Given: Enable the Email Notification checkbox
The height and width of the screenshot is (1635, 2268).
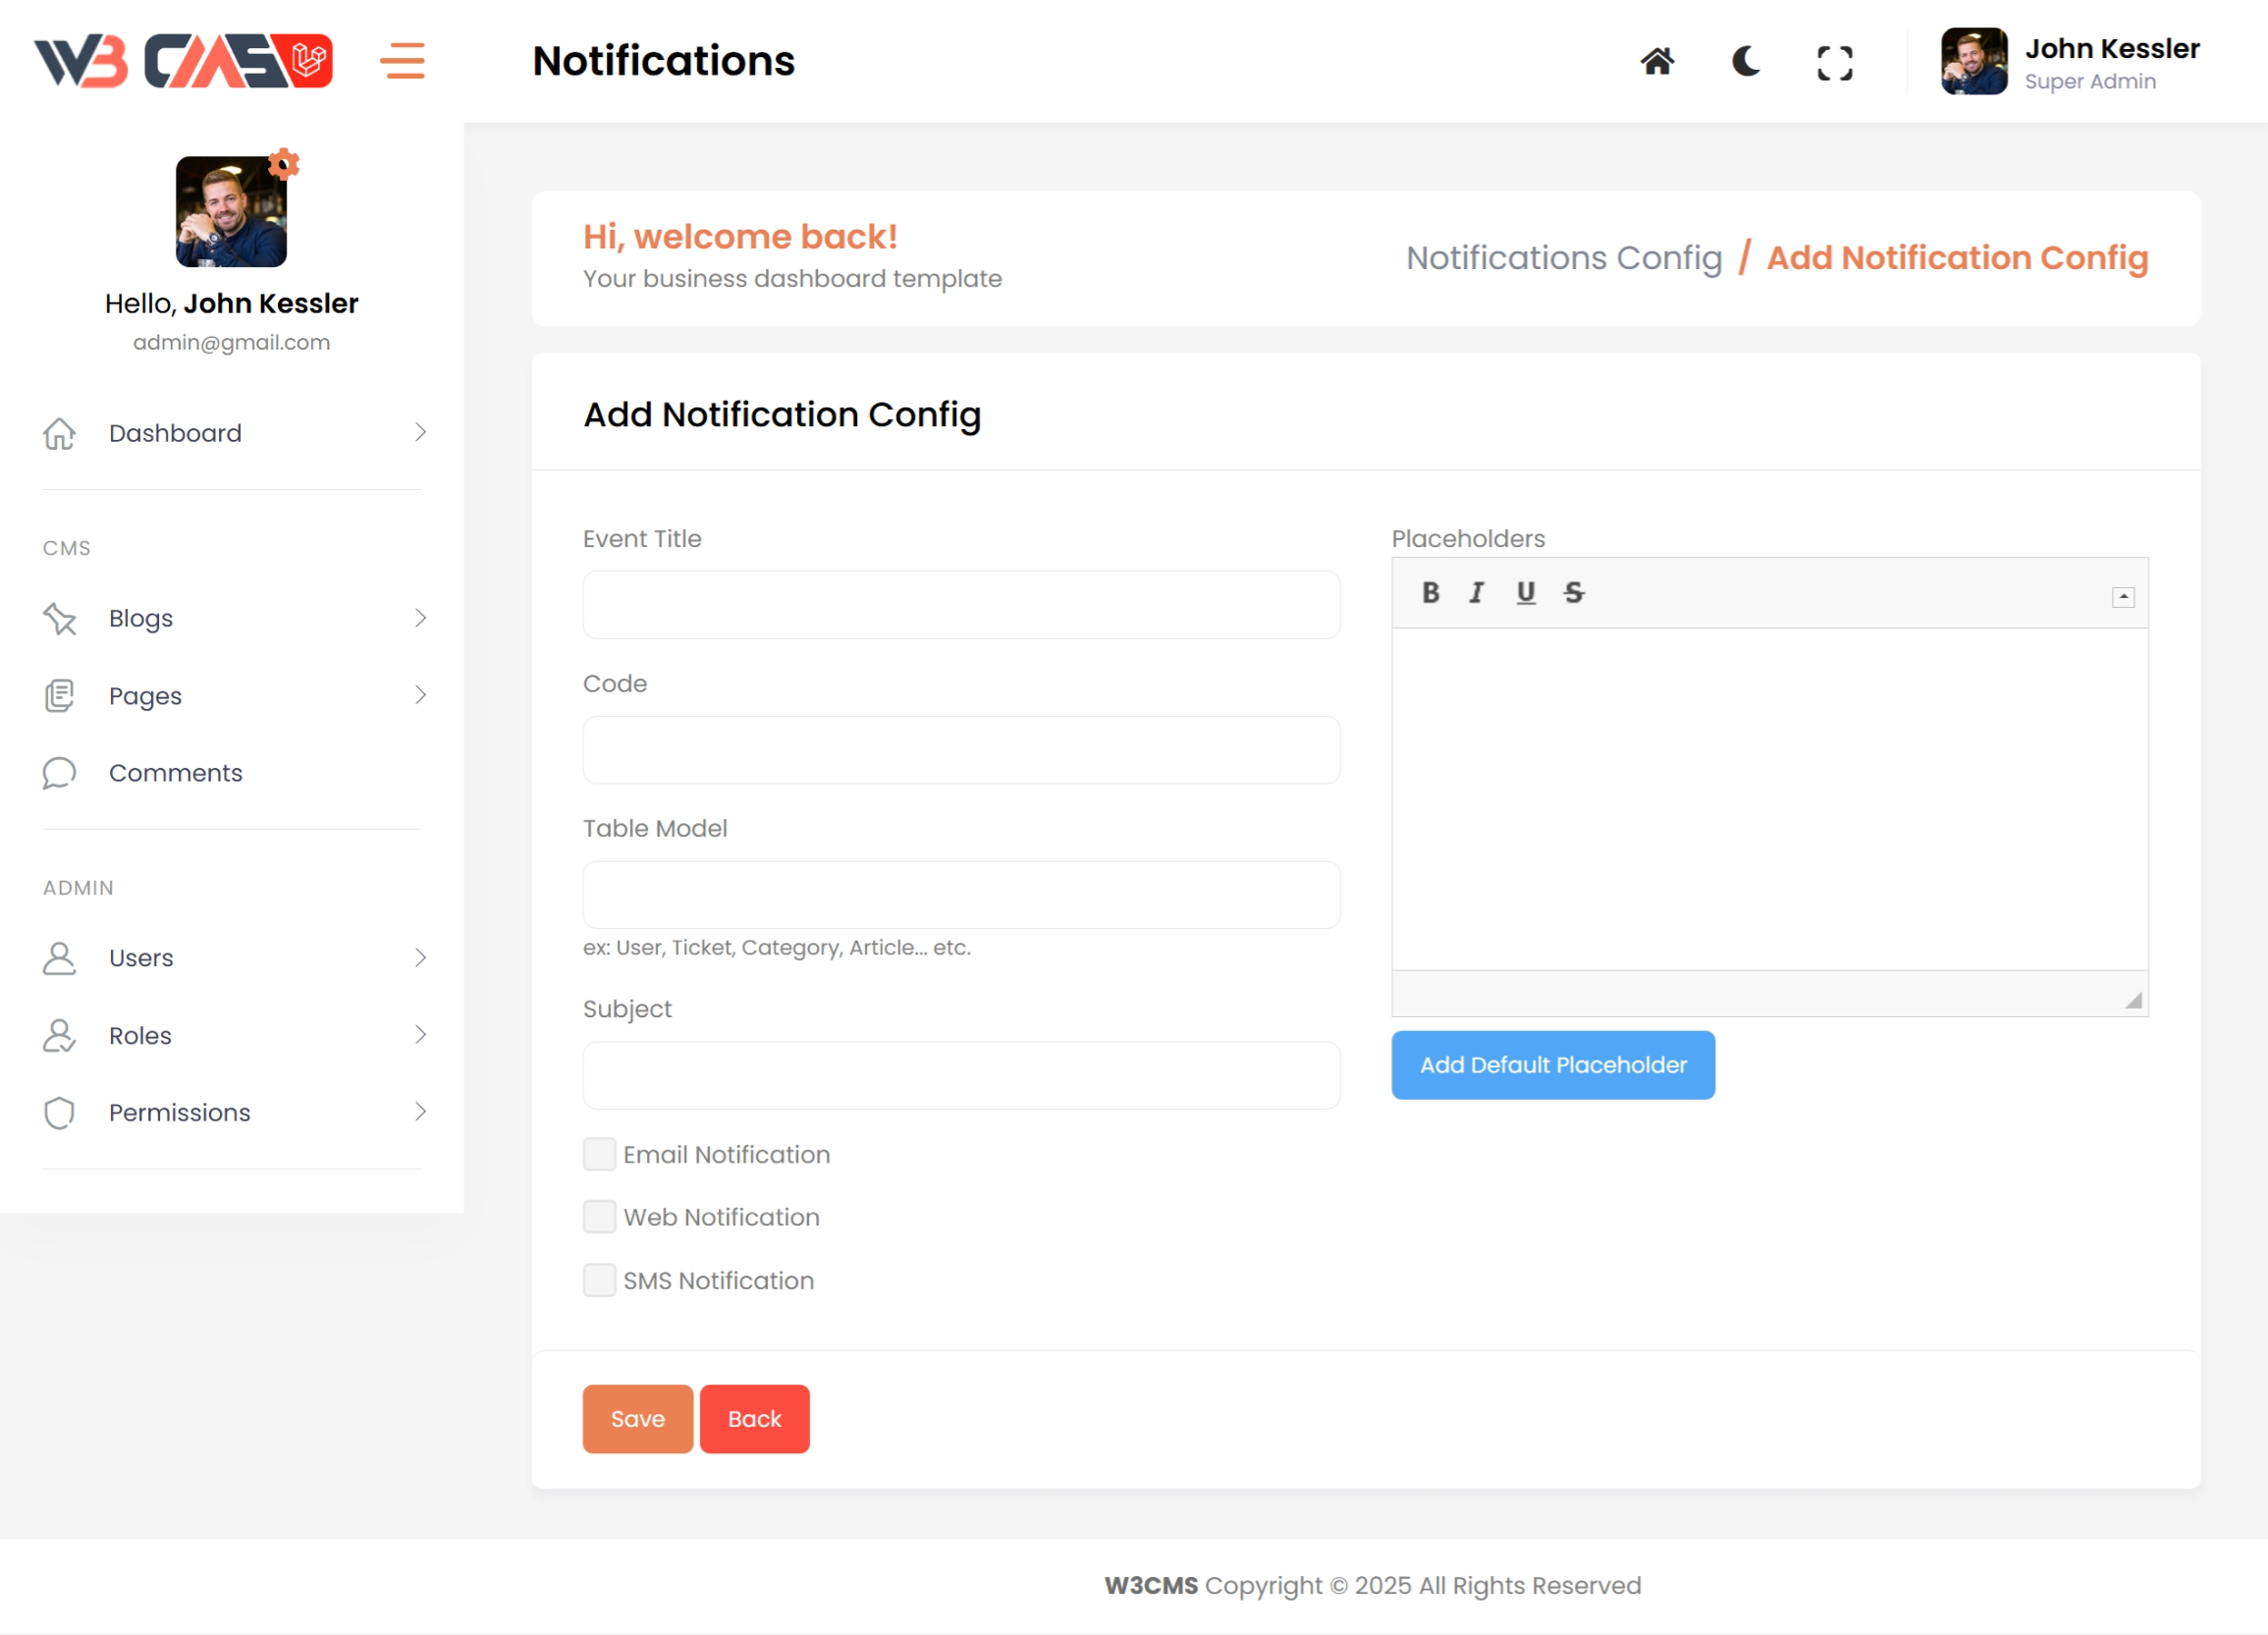Looking at the screenshot, I should coord(599,1154).
